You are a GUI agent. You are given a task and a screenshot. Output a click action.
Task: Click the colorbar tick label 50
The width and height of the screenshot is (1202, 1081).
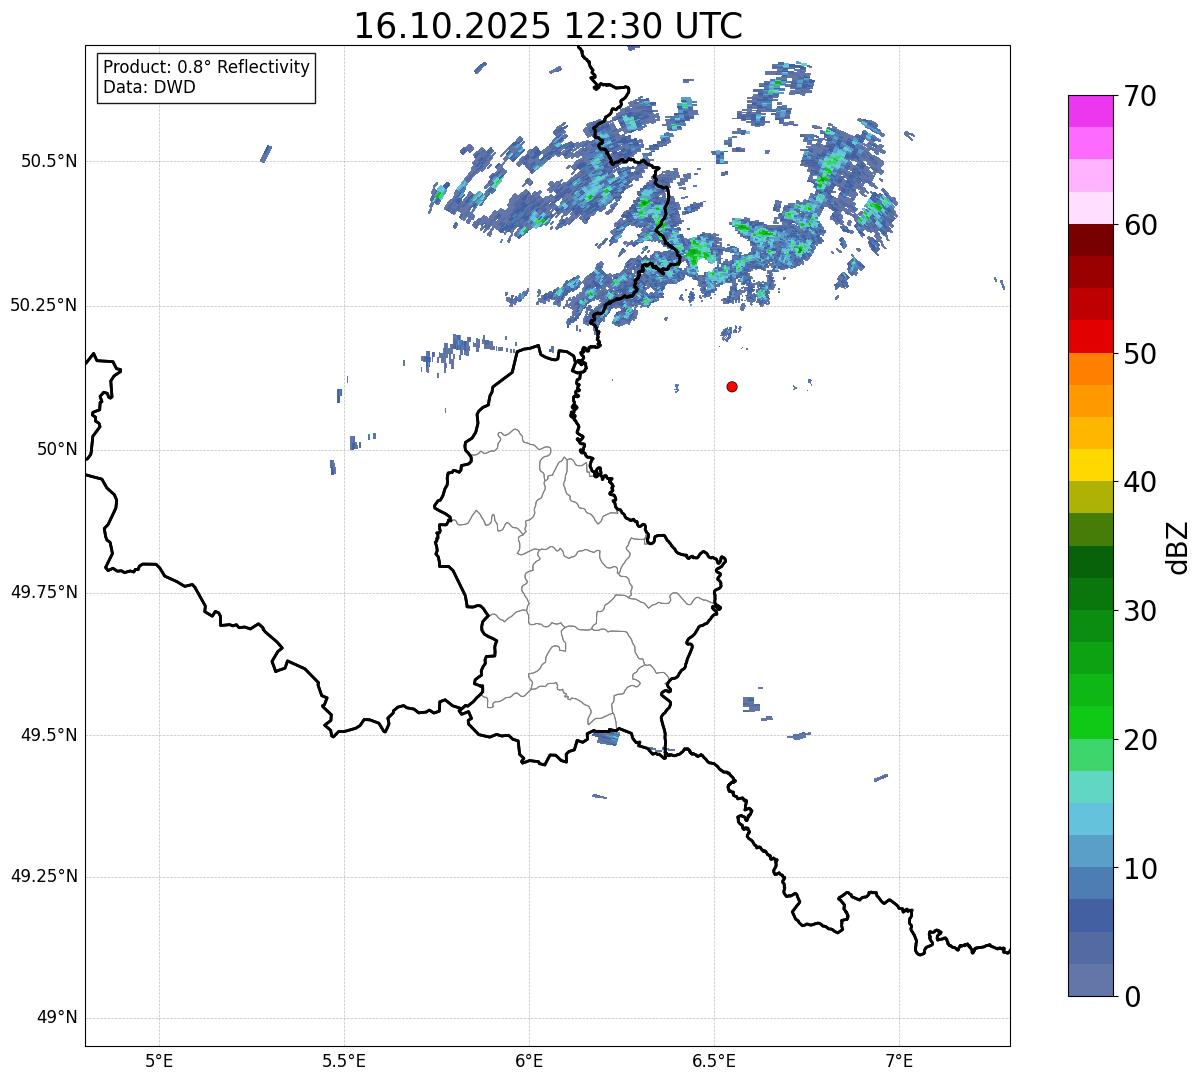[1140, 354]
